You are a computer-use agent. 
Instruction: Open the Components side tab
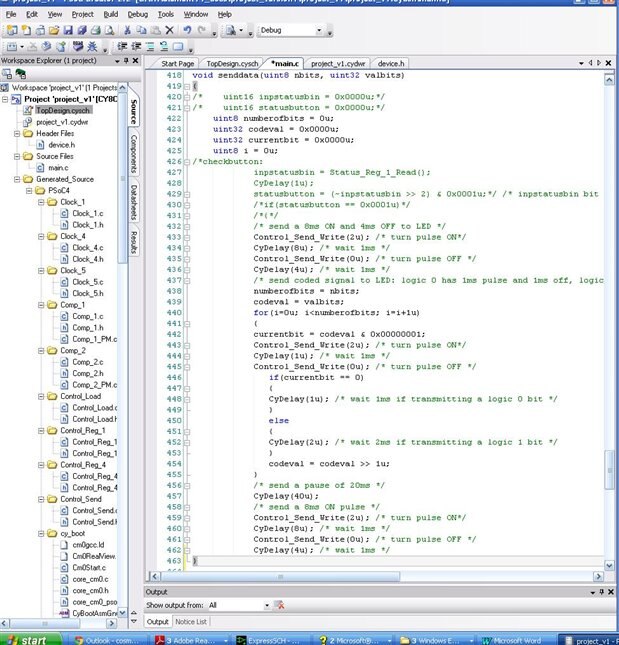pyautogui.click(x=133, y=153)
